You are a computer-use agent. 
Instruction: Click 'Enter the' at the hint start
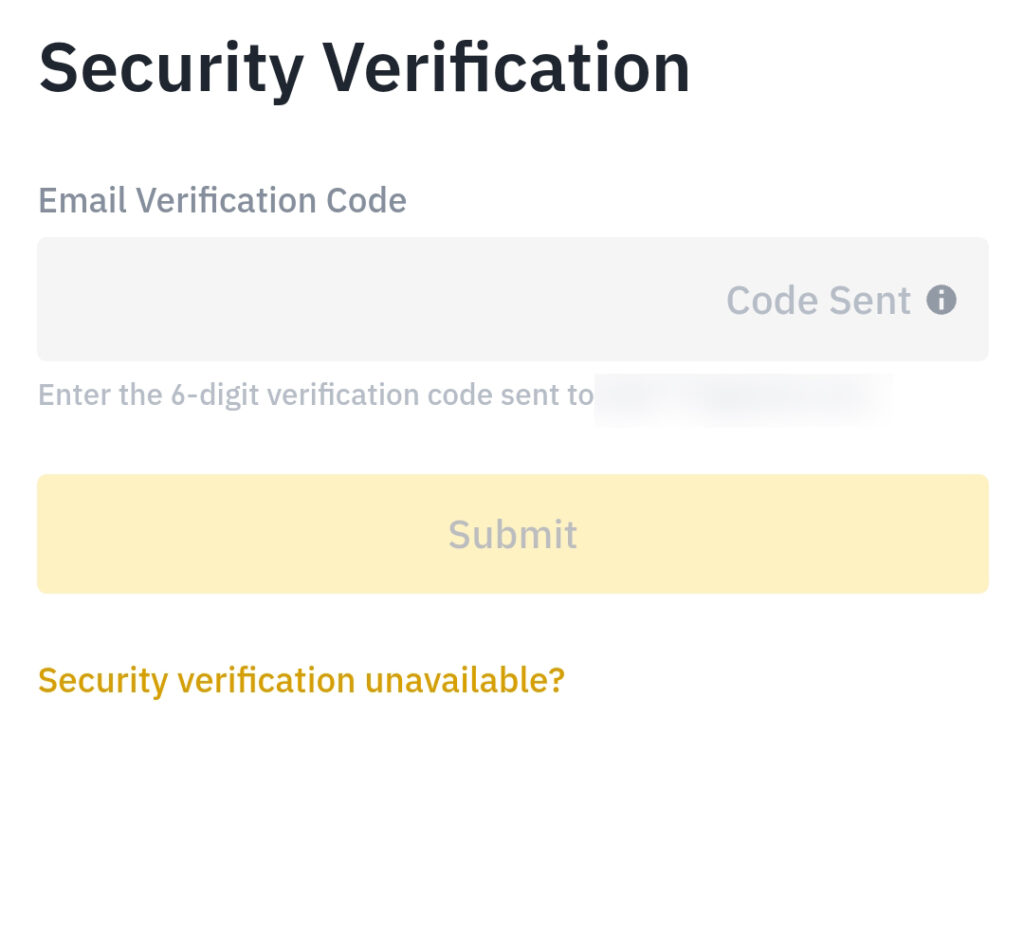pos(100,395)
